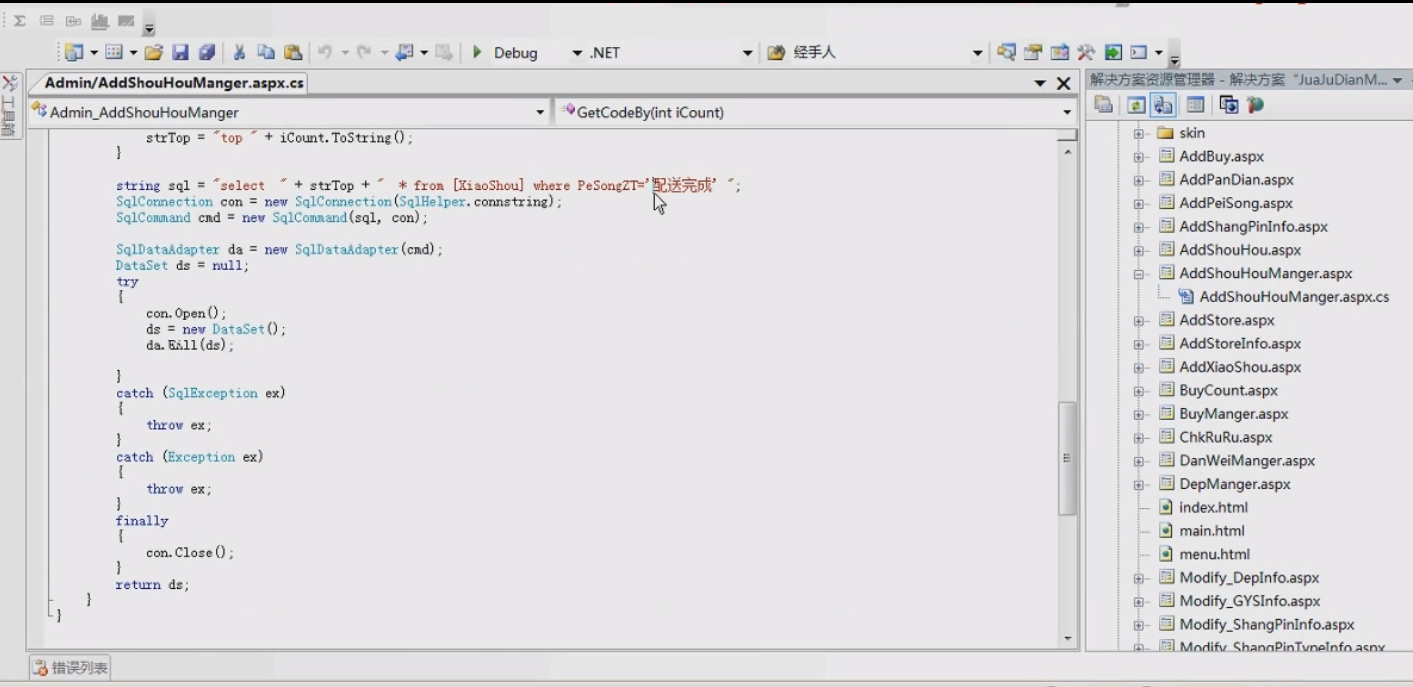Select index.html in Solution Explorer
The height and width of the screenshot is (687, 1413).
coord(1212,507)
